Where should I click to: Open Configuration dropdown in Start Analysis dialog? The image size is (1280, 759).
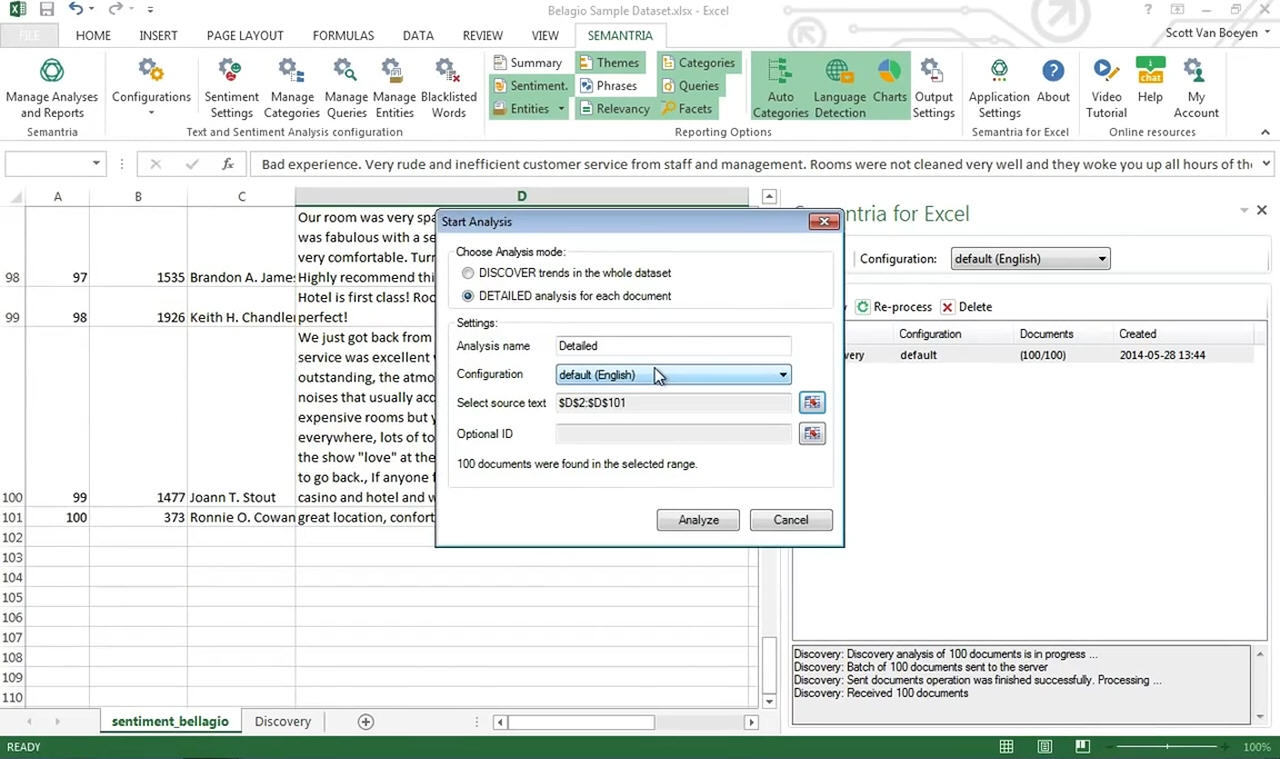pyautogui.click(x=674, y=375)
